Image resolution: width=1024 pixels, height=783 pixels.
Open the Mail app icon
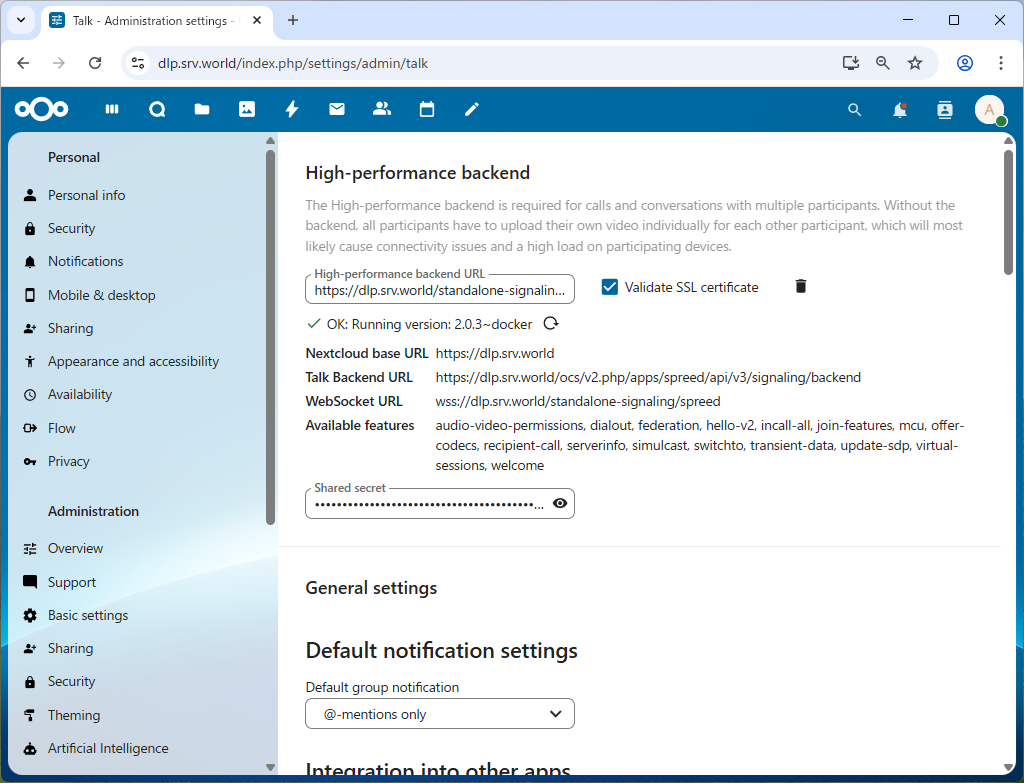click(337, 110)
